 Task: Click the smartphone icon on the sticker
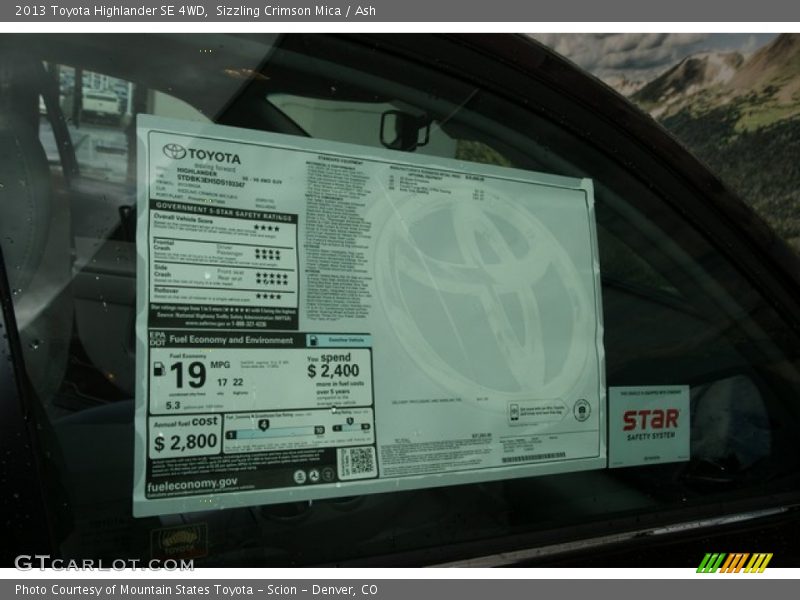(514, 411)
